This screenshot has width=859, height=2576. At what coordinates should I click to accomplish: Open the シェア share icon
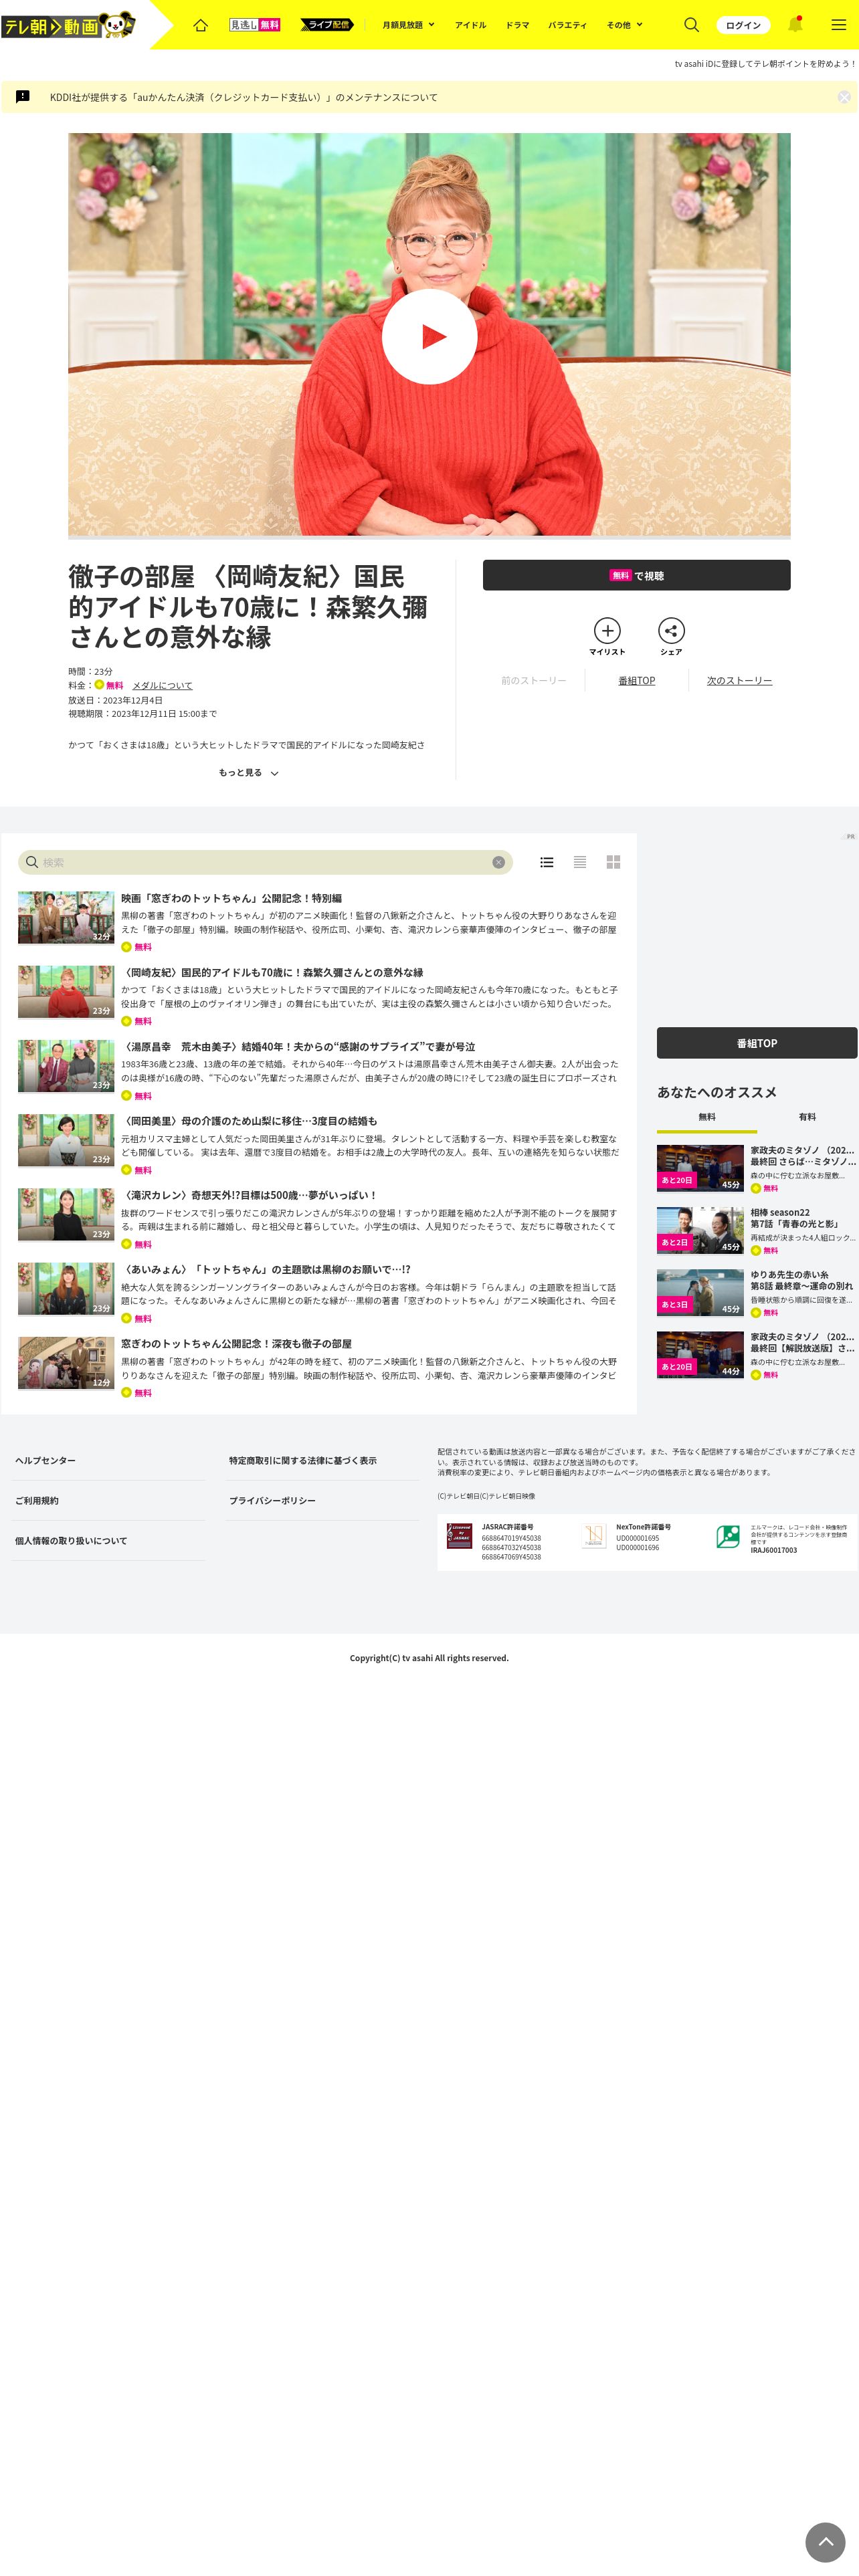(671, 636)
